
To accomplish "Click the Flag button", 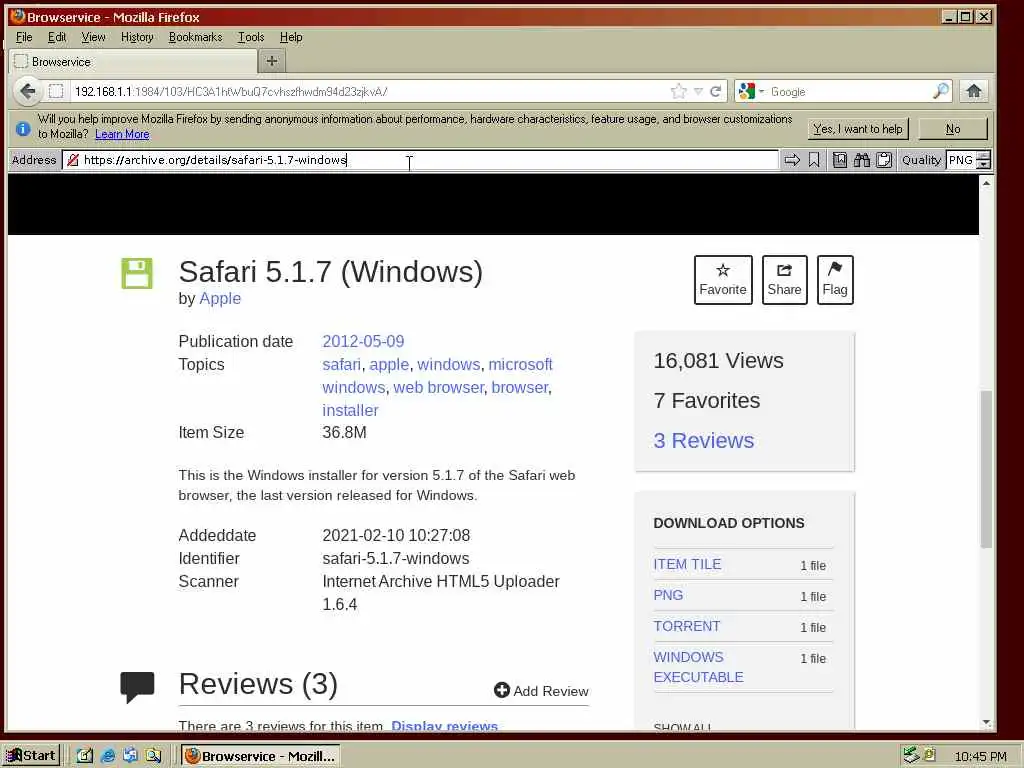I will click(x=835, y=280).
